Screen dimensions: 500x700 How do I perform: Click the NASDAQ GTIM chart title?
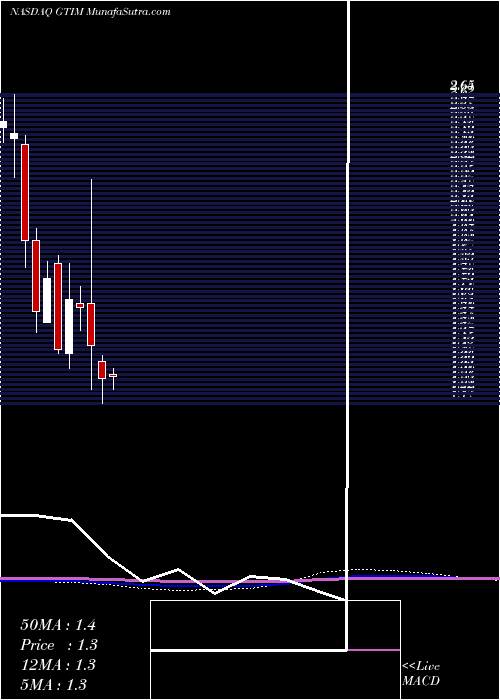coord(90,12)
